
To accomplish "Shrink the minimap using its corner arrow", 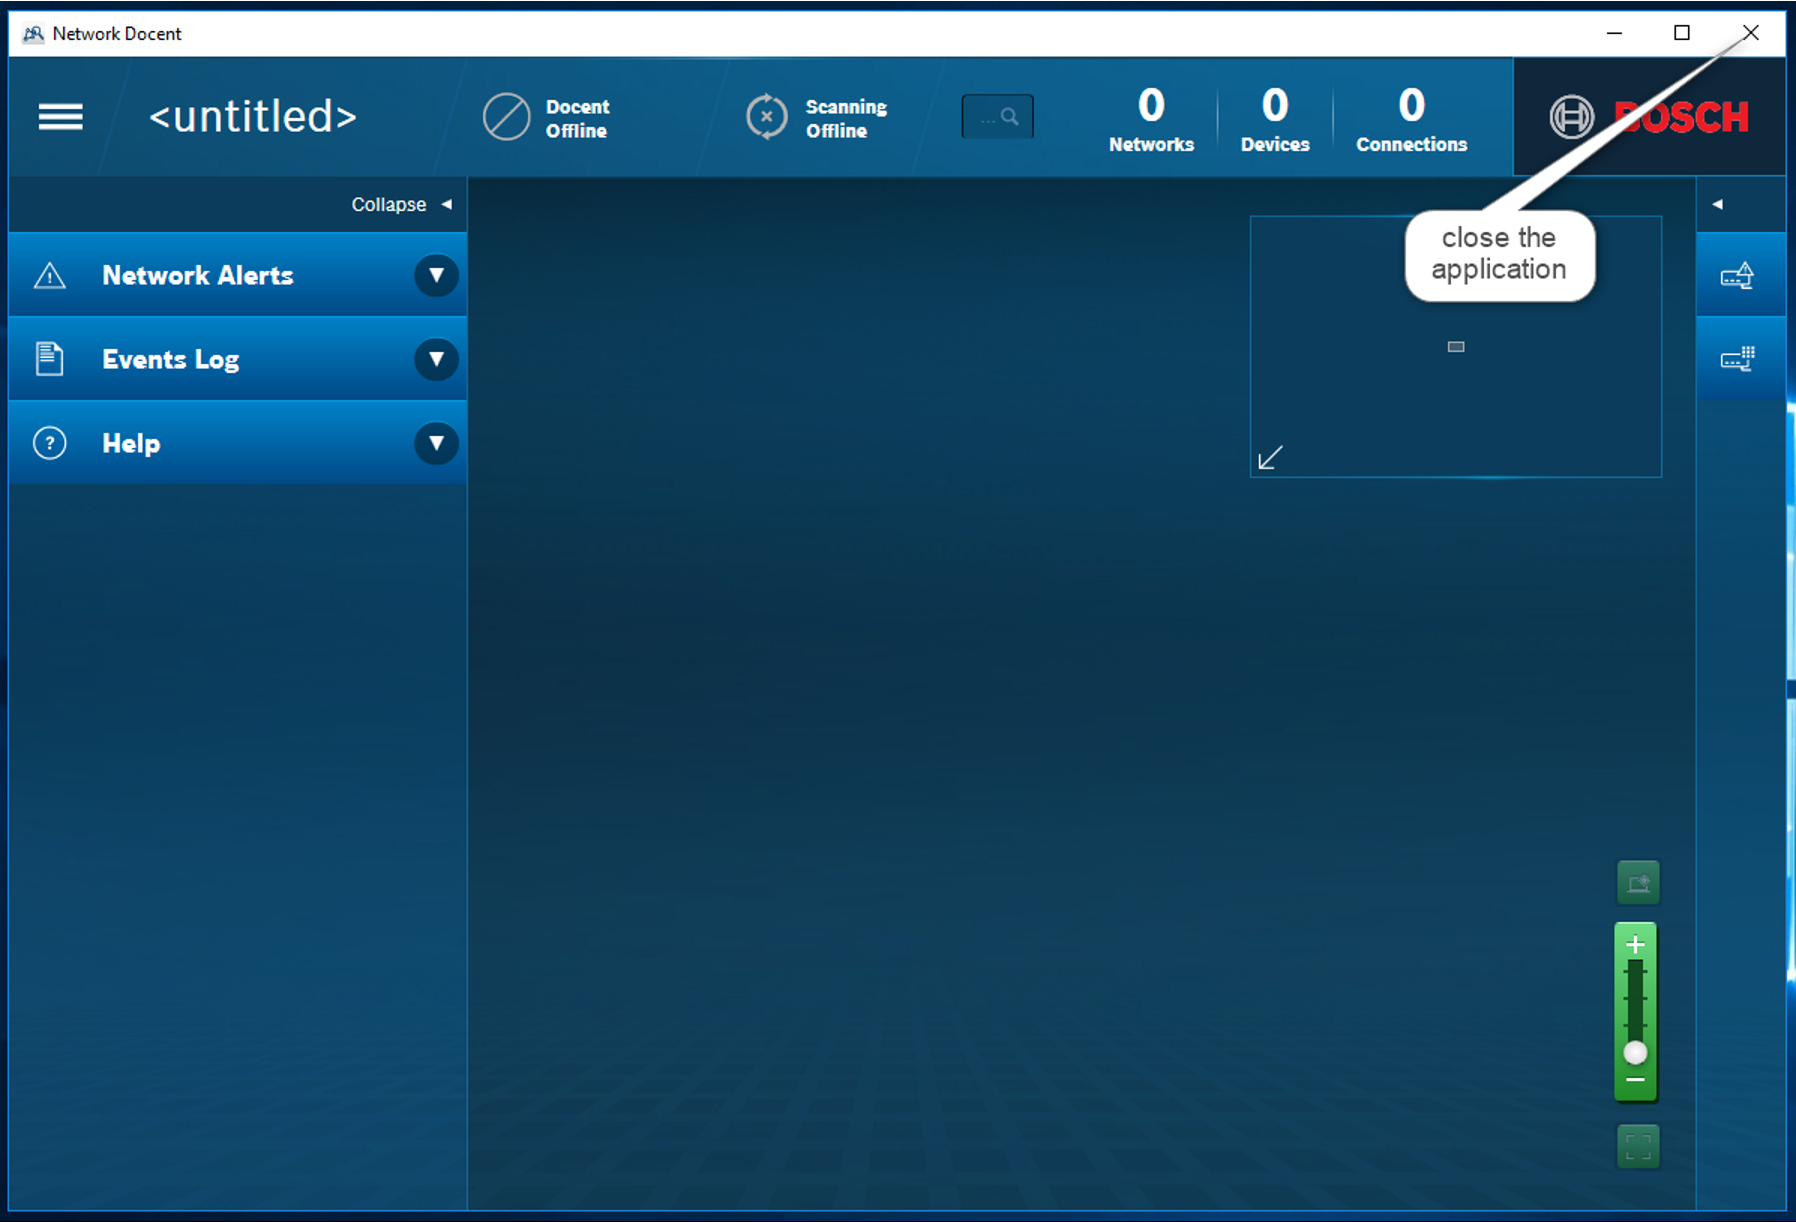I will [1270, 458].
